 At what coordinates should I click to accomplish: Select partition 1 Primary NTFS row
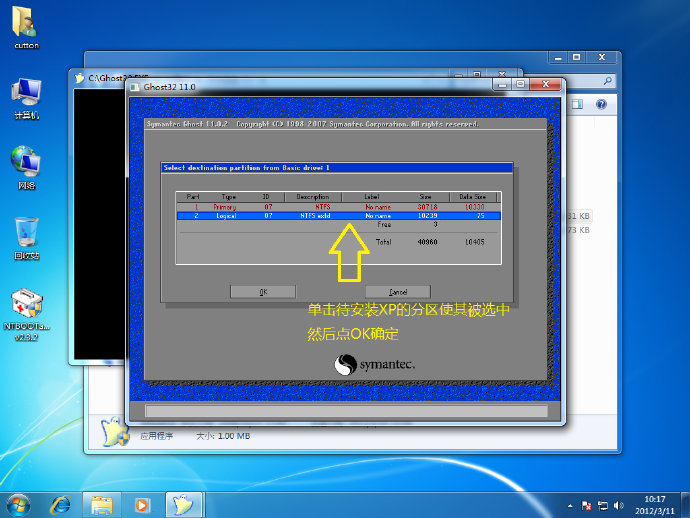tap(338, 207)
